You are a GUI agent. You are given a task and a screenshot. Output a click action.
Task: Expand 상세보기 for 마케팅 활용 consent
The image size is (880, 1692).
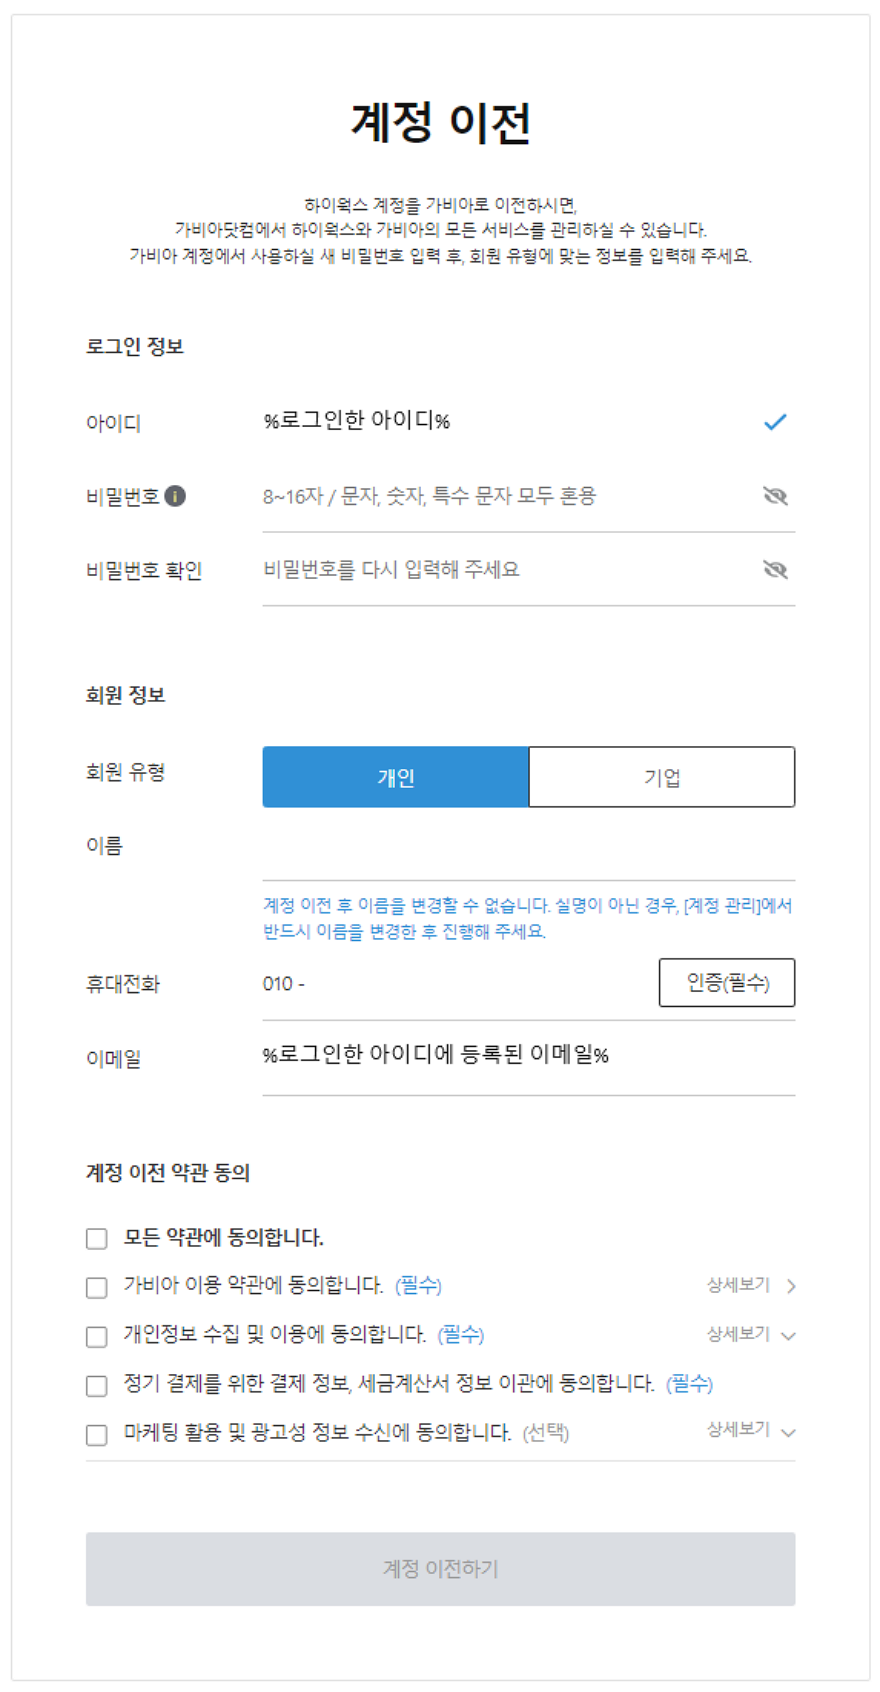(751, 1430)
